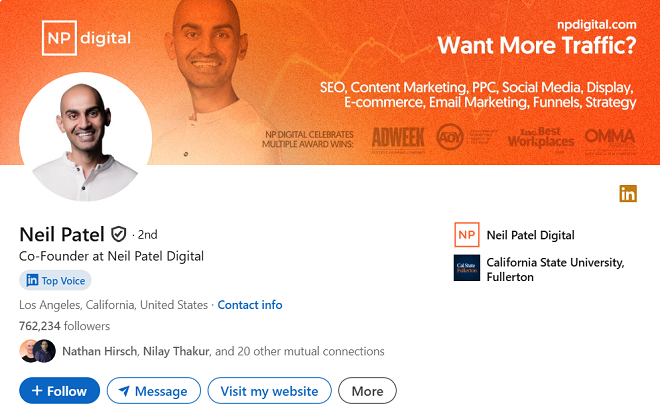The height and width of the screenshot is (417, 660).
Task: Open the Neil Patel Digital company link
Action: 530,235
